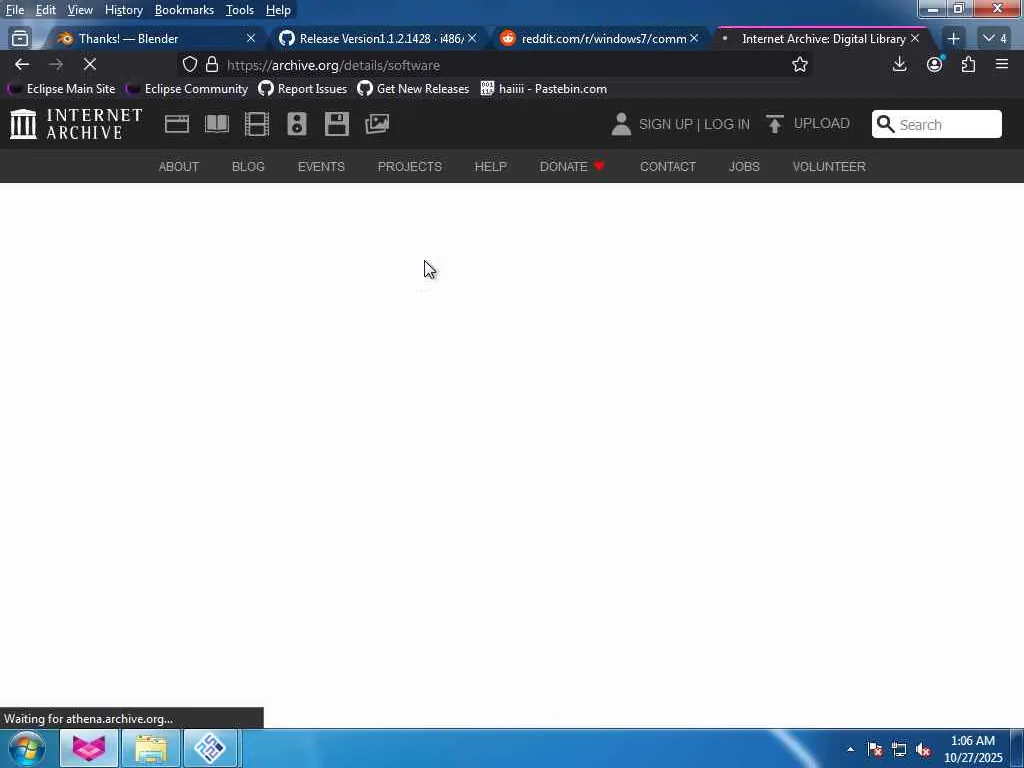This screenshot has height=768, width=1024.
Task: Click the magnifier icon in search box
Action: coord(885,124)
